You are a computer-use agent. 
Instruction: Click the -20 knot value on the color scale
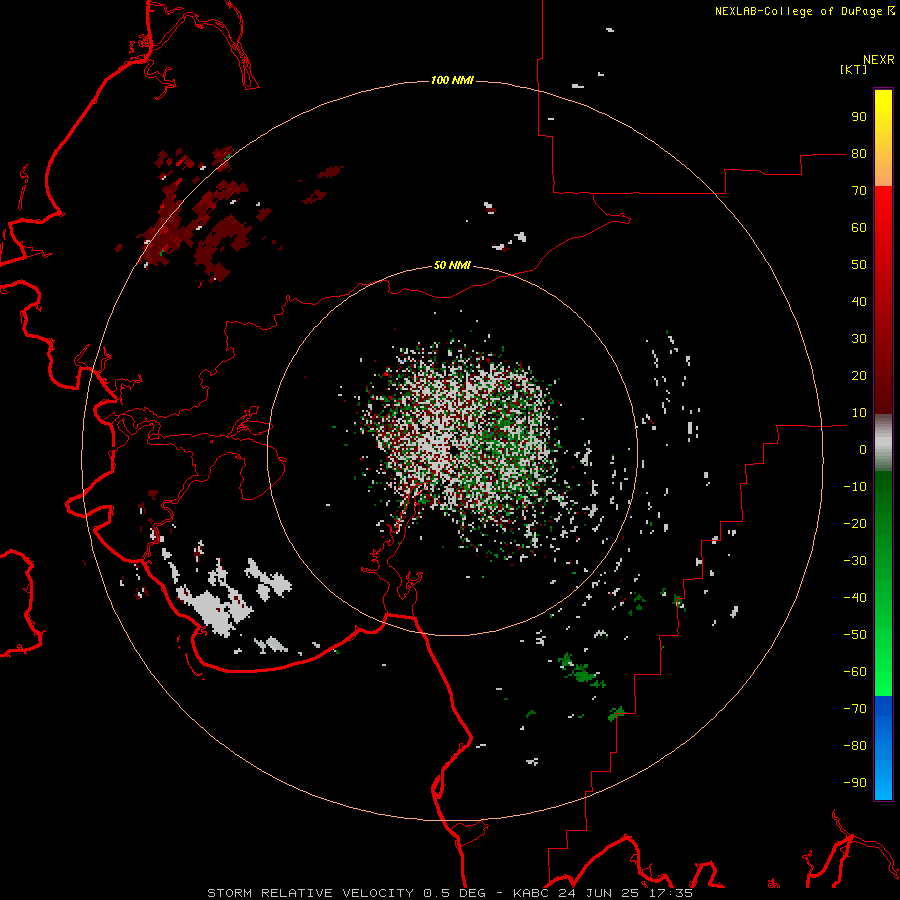pyautogui.click(x=855, y=524)
